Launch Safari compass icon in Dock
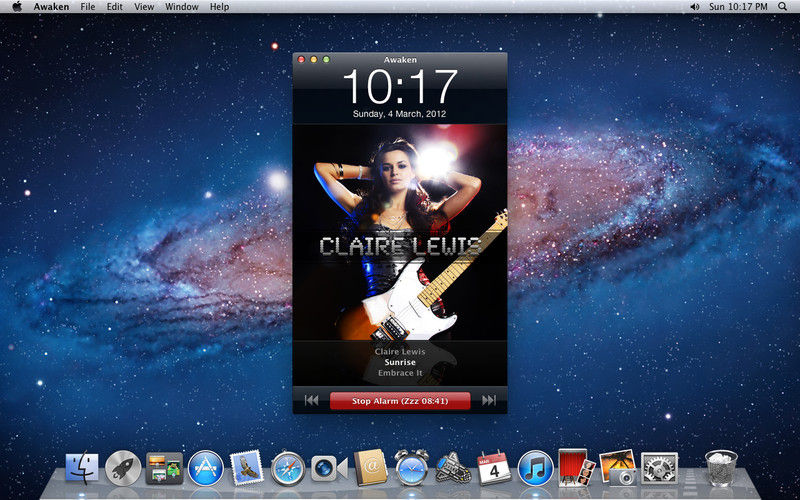This screenshot has height=500, width=800. pos(288,468)
